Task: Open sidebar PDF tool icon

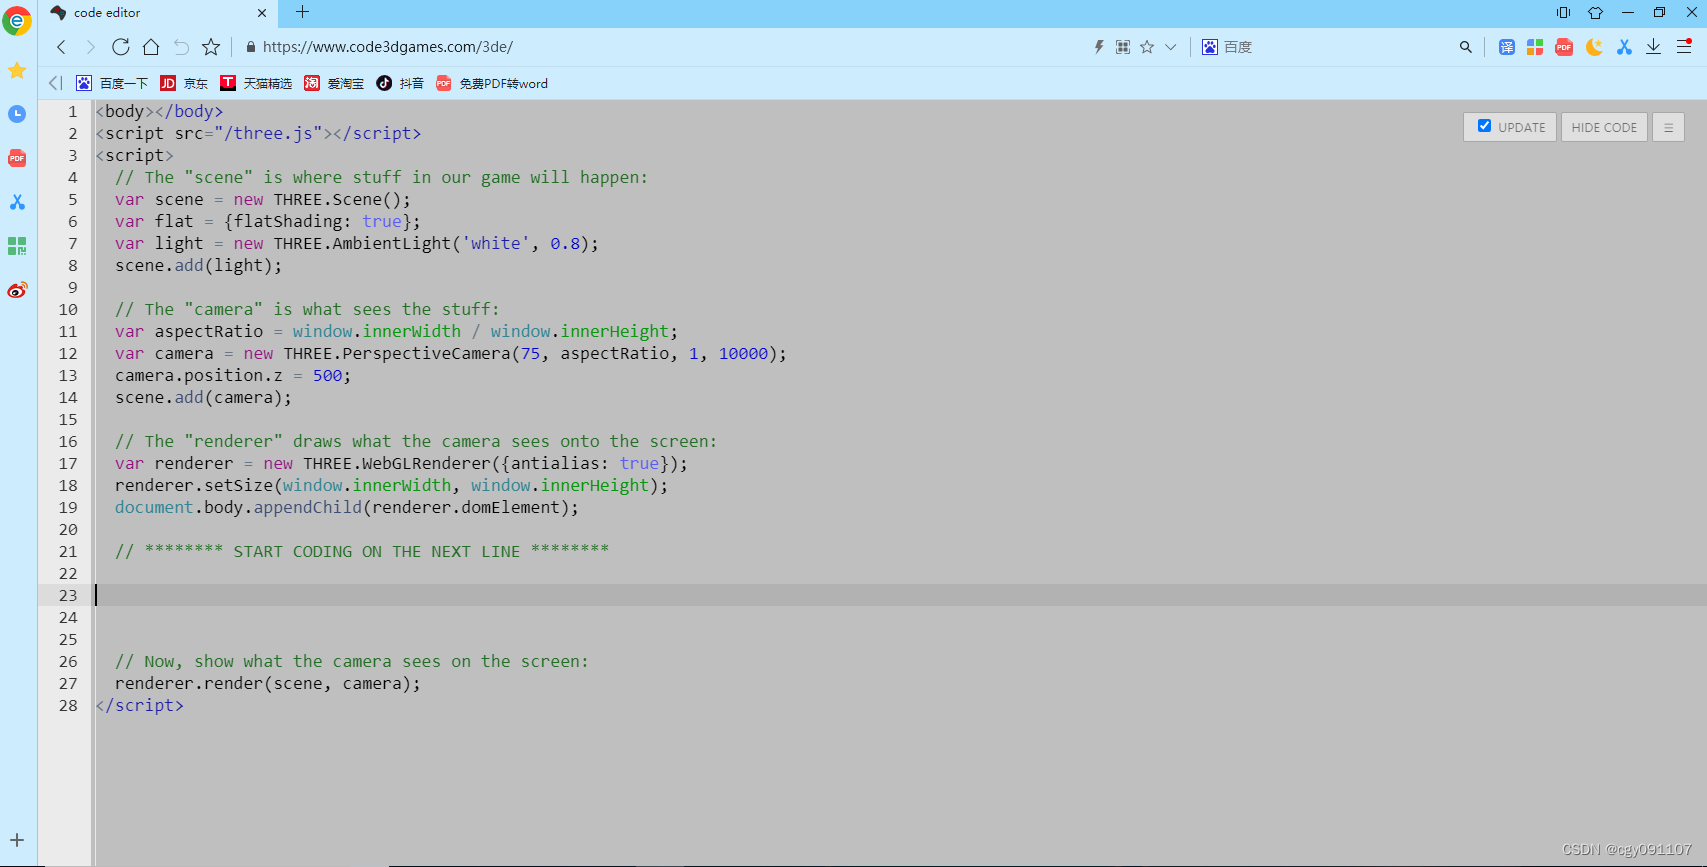Action: pyautogui.click(x=17, y=158)
